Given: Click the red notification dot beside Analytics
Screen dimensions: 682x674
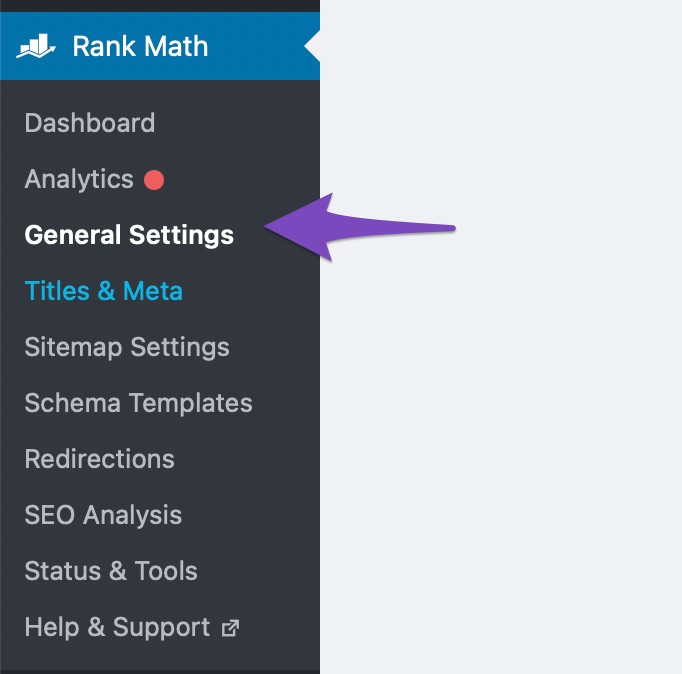Looking at the screenshot, I should 154,180.
